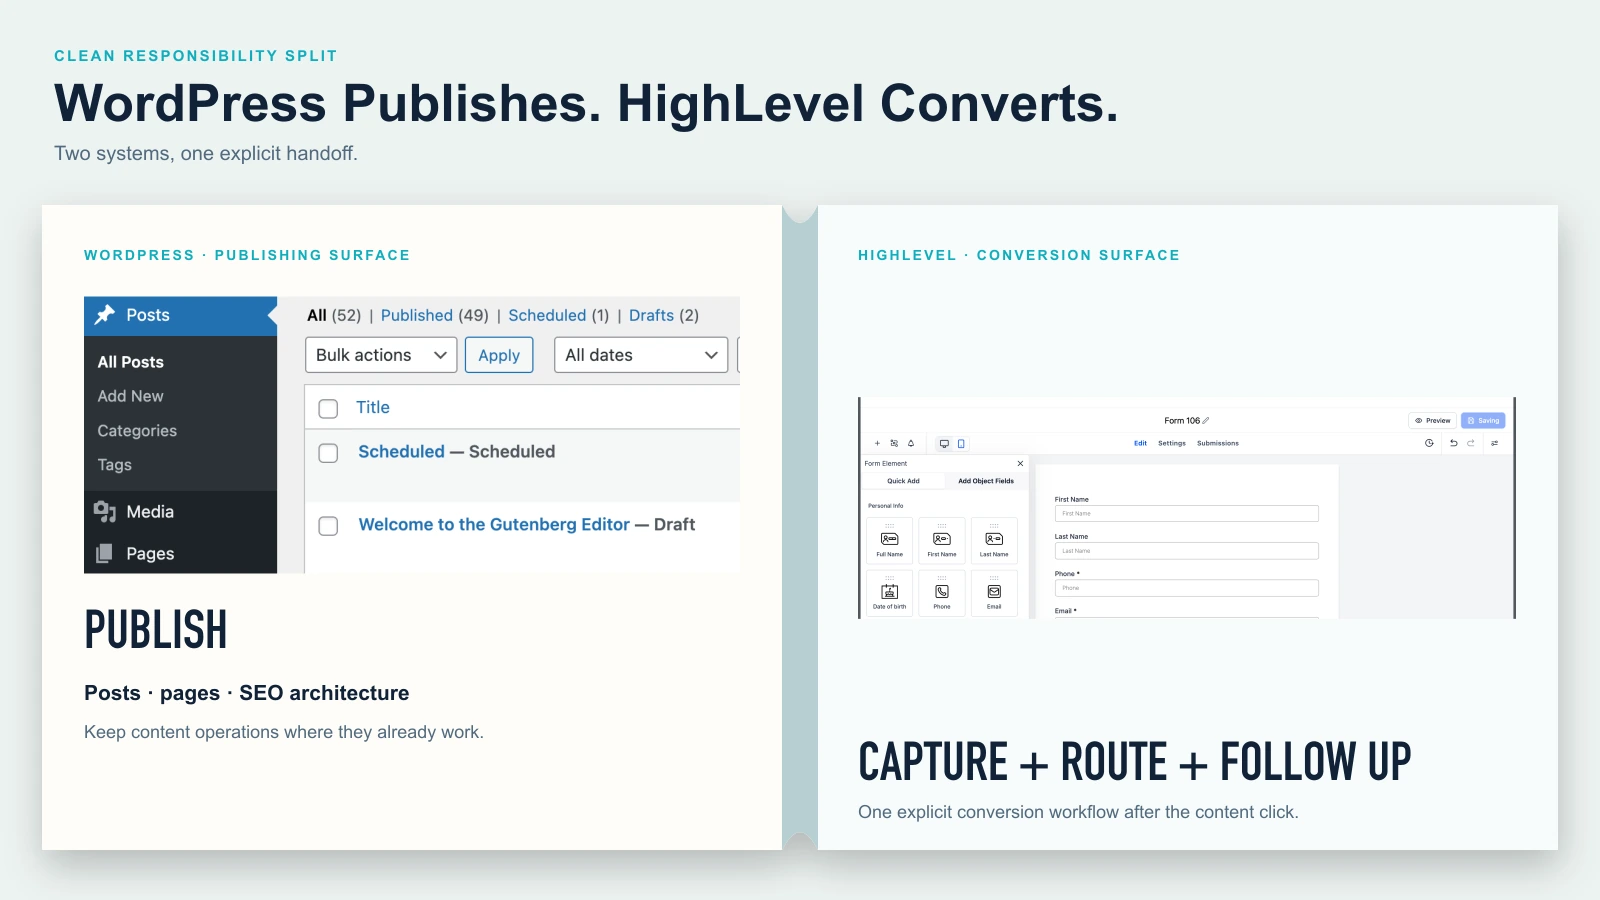Open the Scheduled post title link

click(401, 451)
